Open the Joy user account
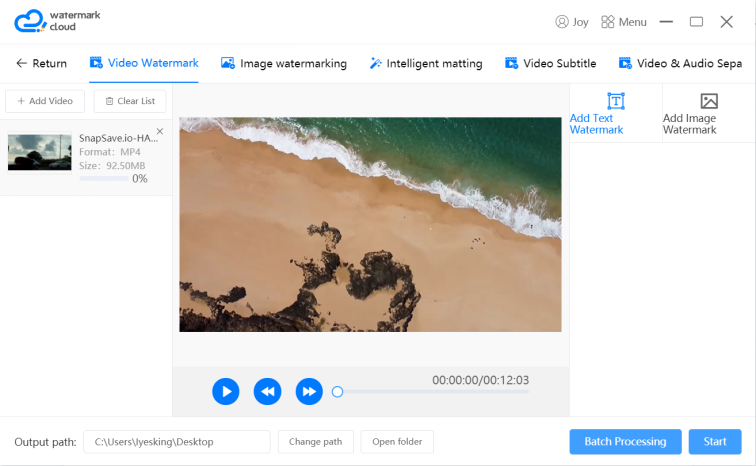The image size is (756, 466). [572, 22]
